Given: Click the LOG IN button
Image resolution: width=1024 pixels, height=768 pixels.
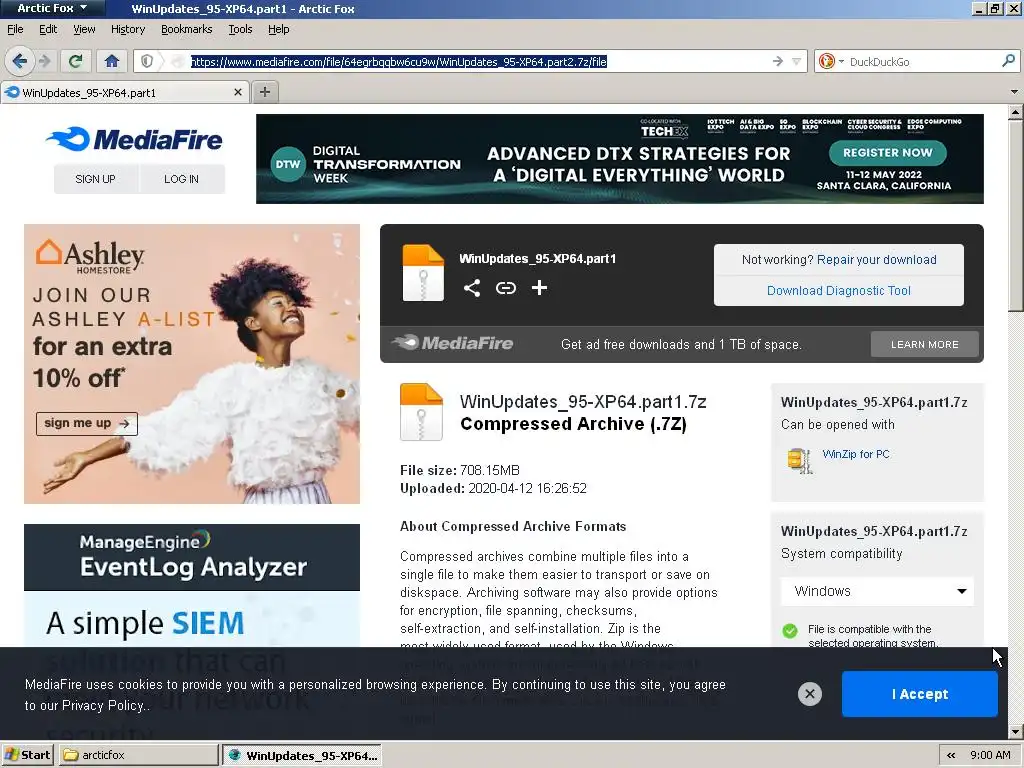Looking at the screenshot, I should coord(182,179).
